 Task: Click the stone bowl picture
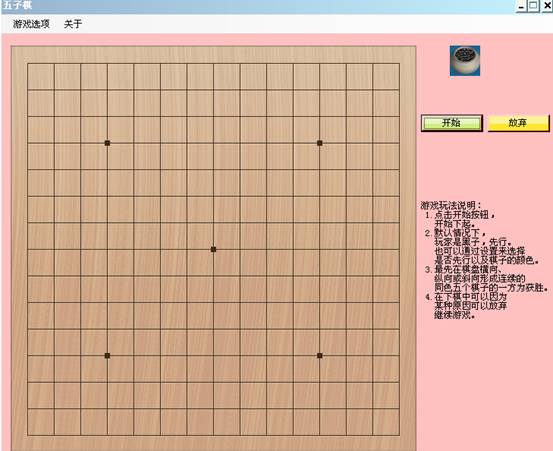[465, 61]
